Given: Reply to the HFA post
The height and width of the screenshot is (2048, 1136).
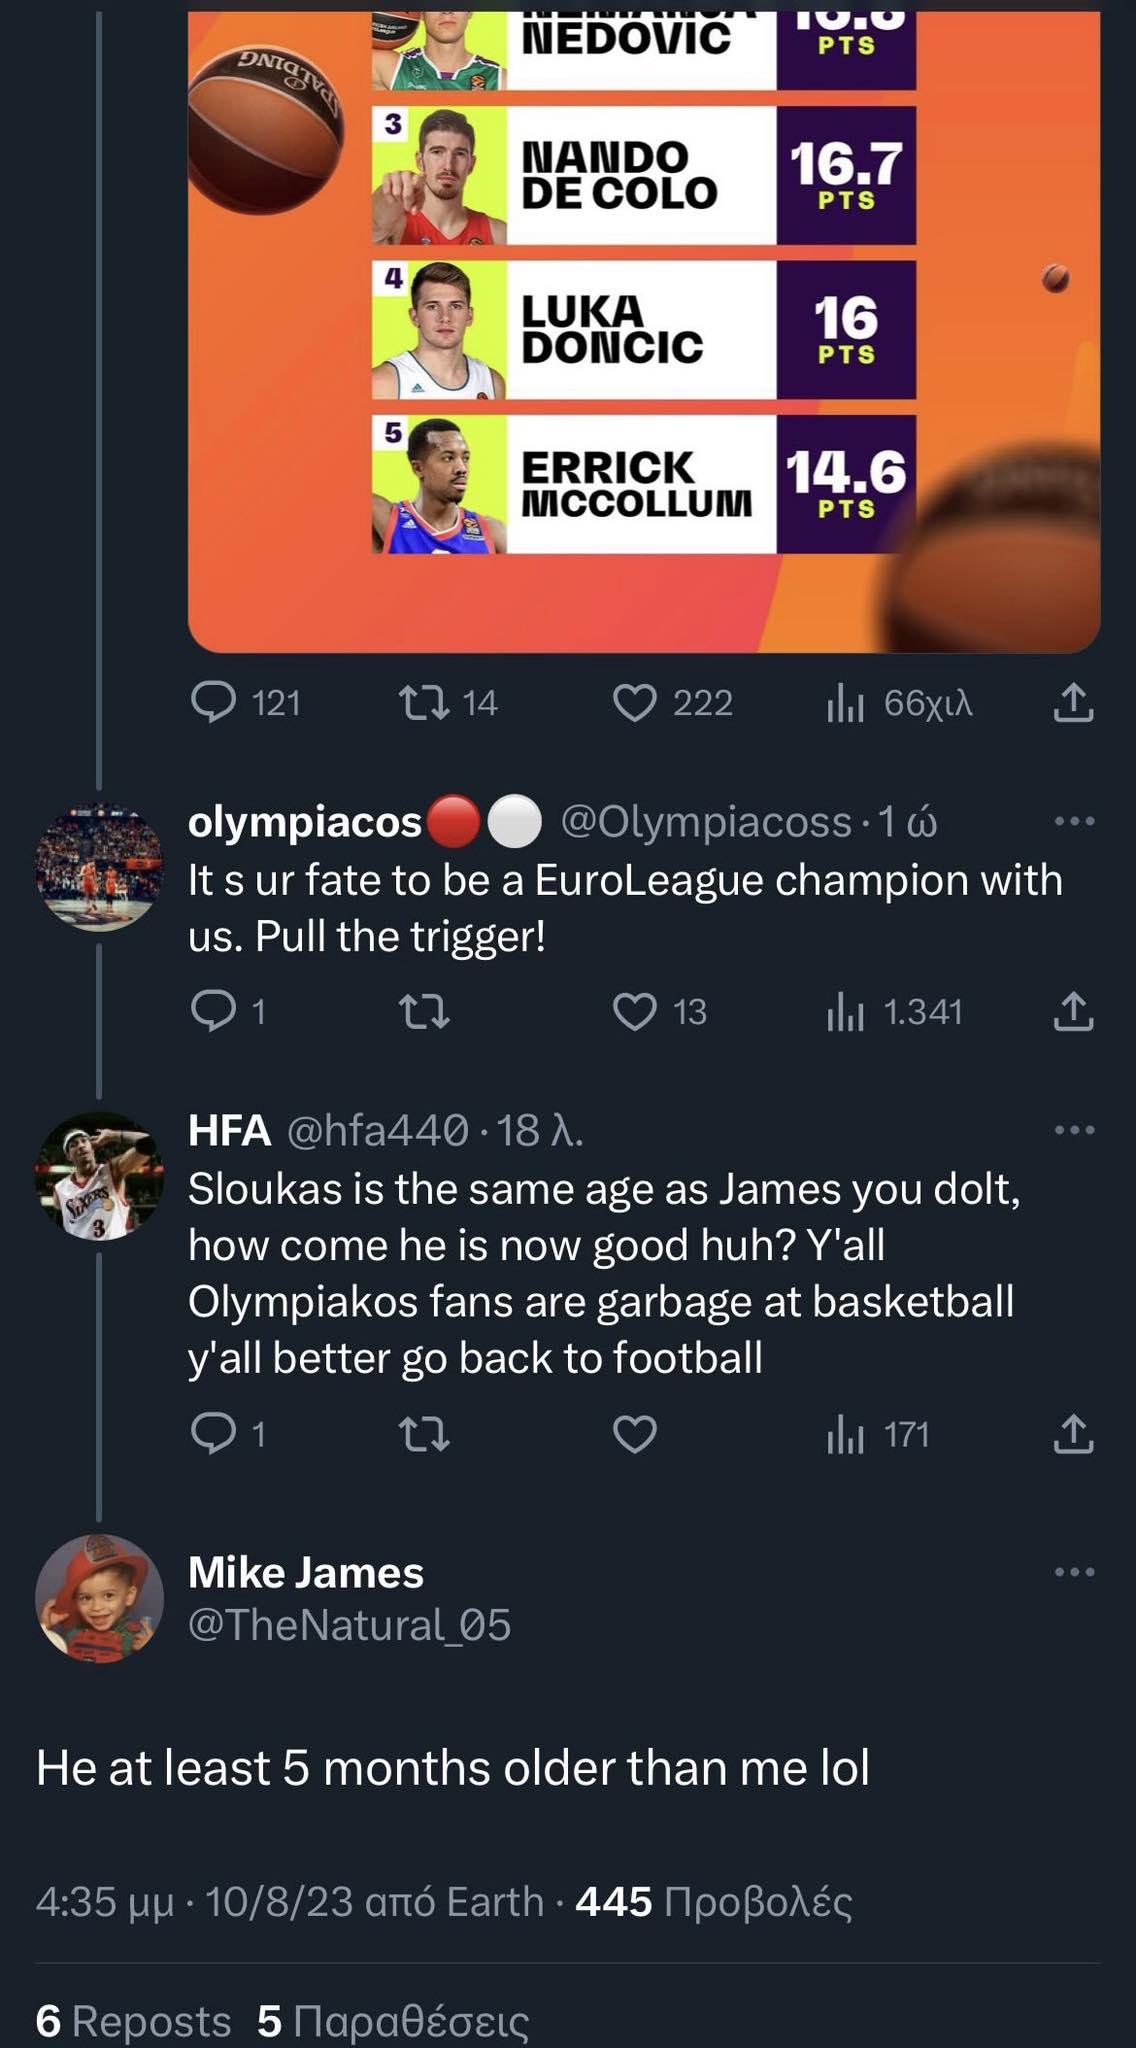Looking at the screenshot, I should (x=213, y=1435).
